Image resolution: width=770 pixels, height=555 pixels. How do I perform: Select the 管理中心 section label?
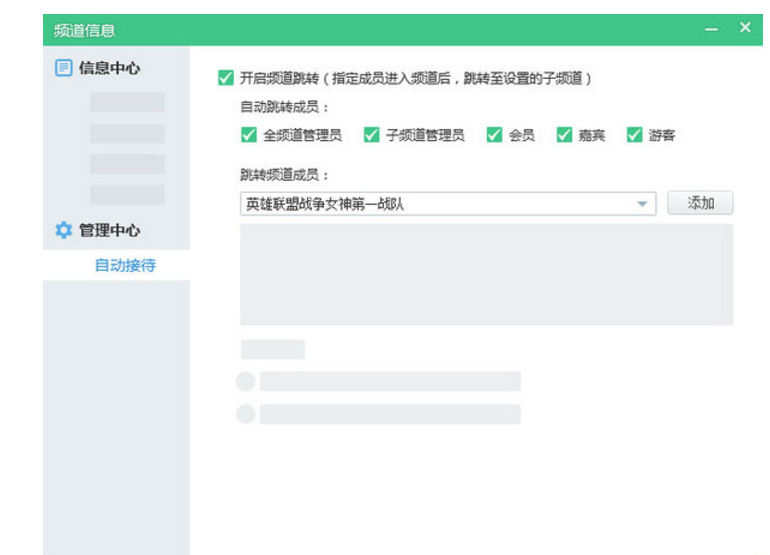[109, 230]
